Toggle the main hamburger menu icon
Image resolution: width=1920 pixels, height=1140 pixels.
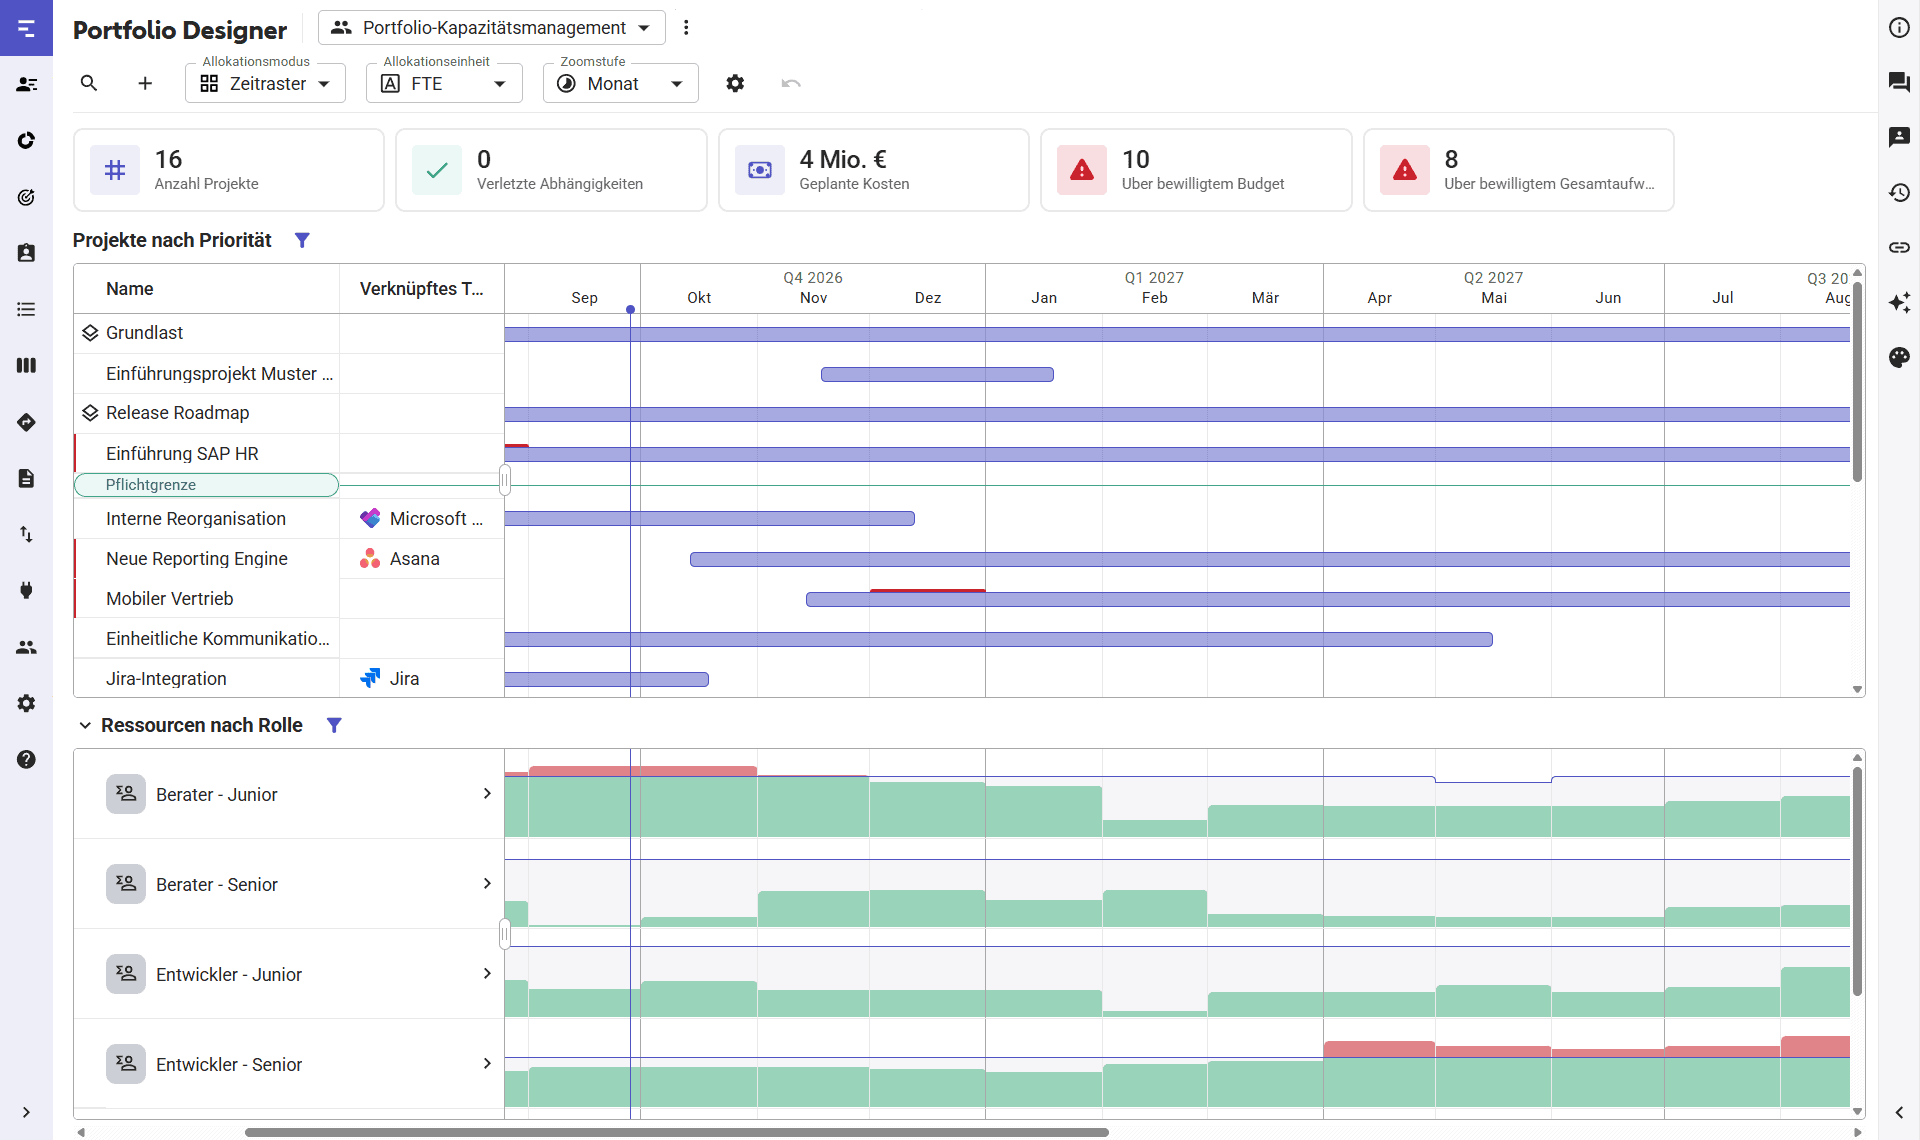click(27, 28)
